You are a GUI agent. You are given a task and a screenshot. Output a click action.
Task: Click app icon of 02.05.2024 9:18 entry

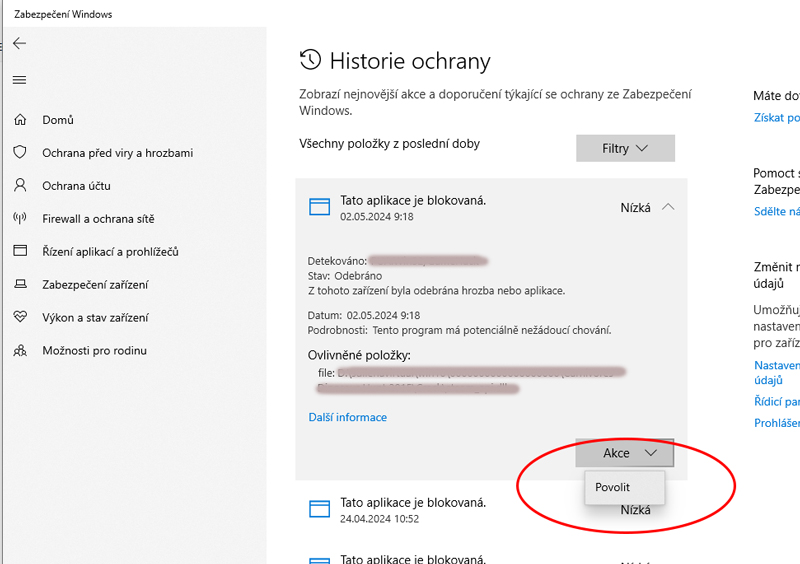click(x=319, y=207)
